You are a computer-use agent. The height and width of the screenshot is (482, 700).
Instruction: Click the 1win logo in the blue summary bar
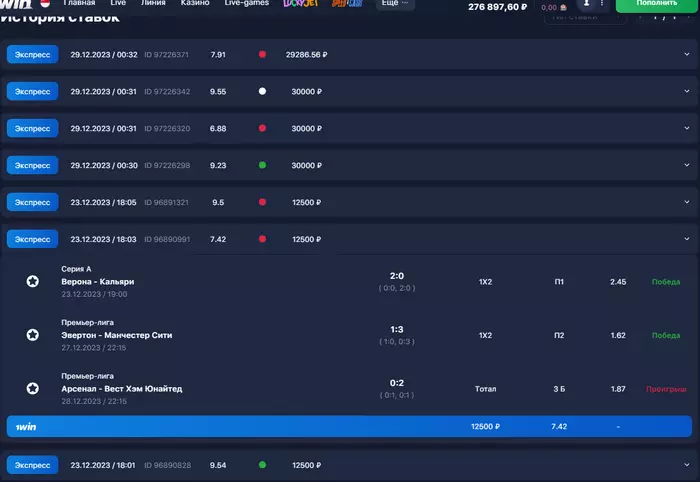26,427
